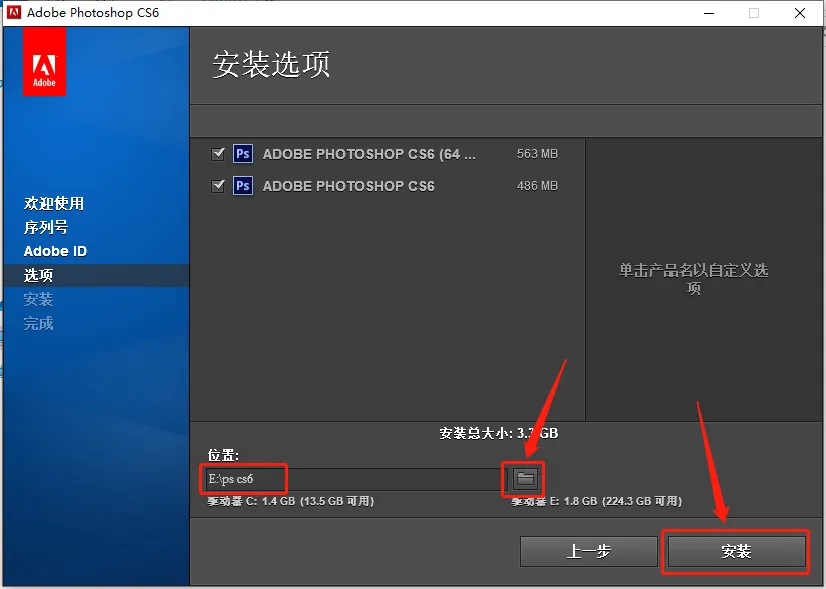Select ADOBE PHOTOSHOP CS6 (64 ... product name
The width and height of the screenshot is (826, 589).
(369, 154)
